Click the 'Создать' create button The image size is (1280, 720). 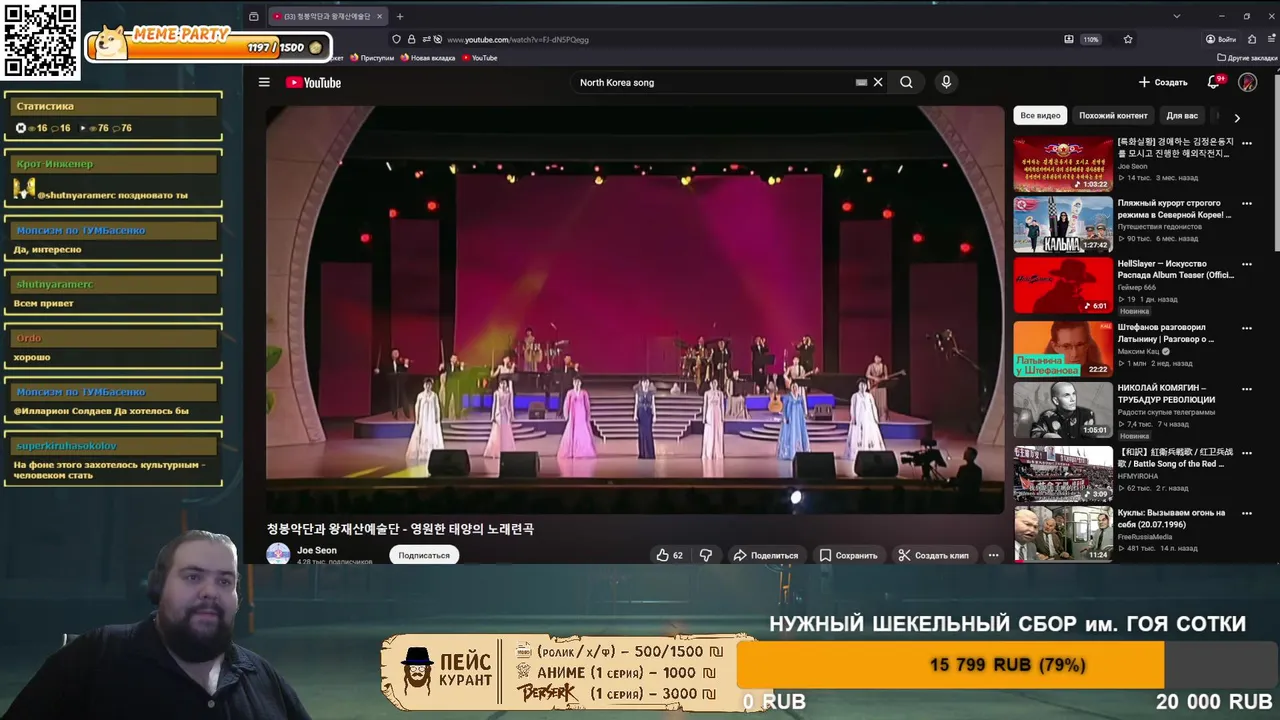point(1163,82)
